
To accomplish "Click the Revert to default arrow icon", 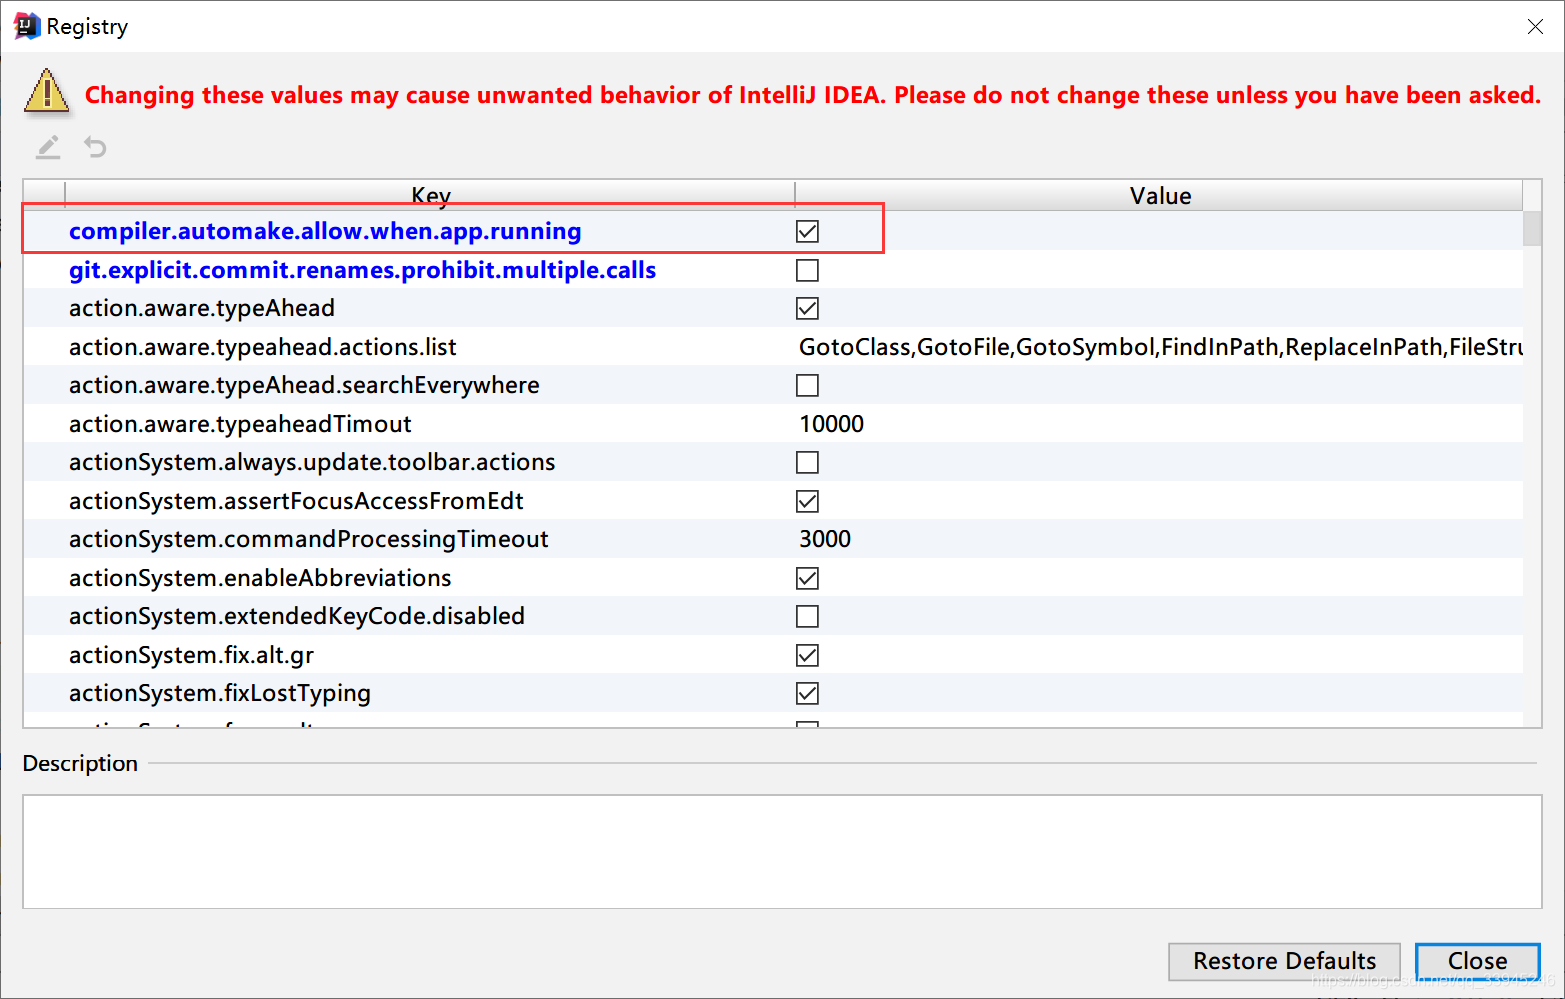I will pyautogui.click(x=95, y=147).
